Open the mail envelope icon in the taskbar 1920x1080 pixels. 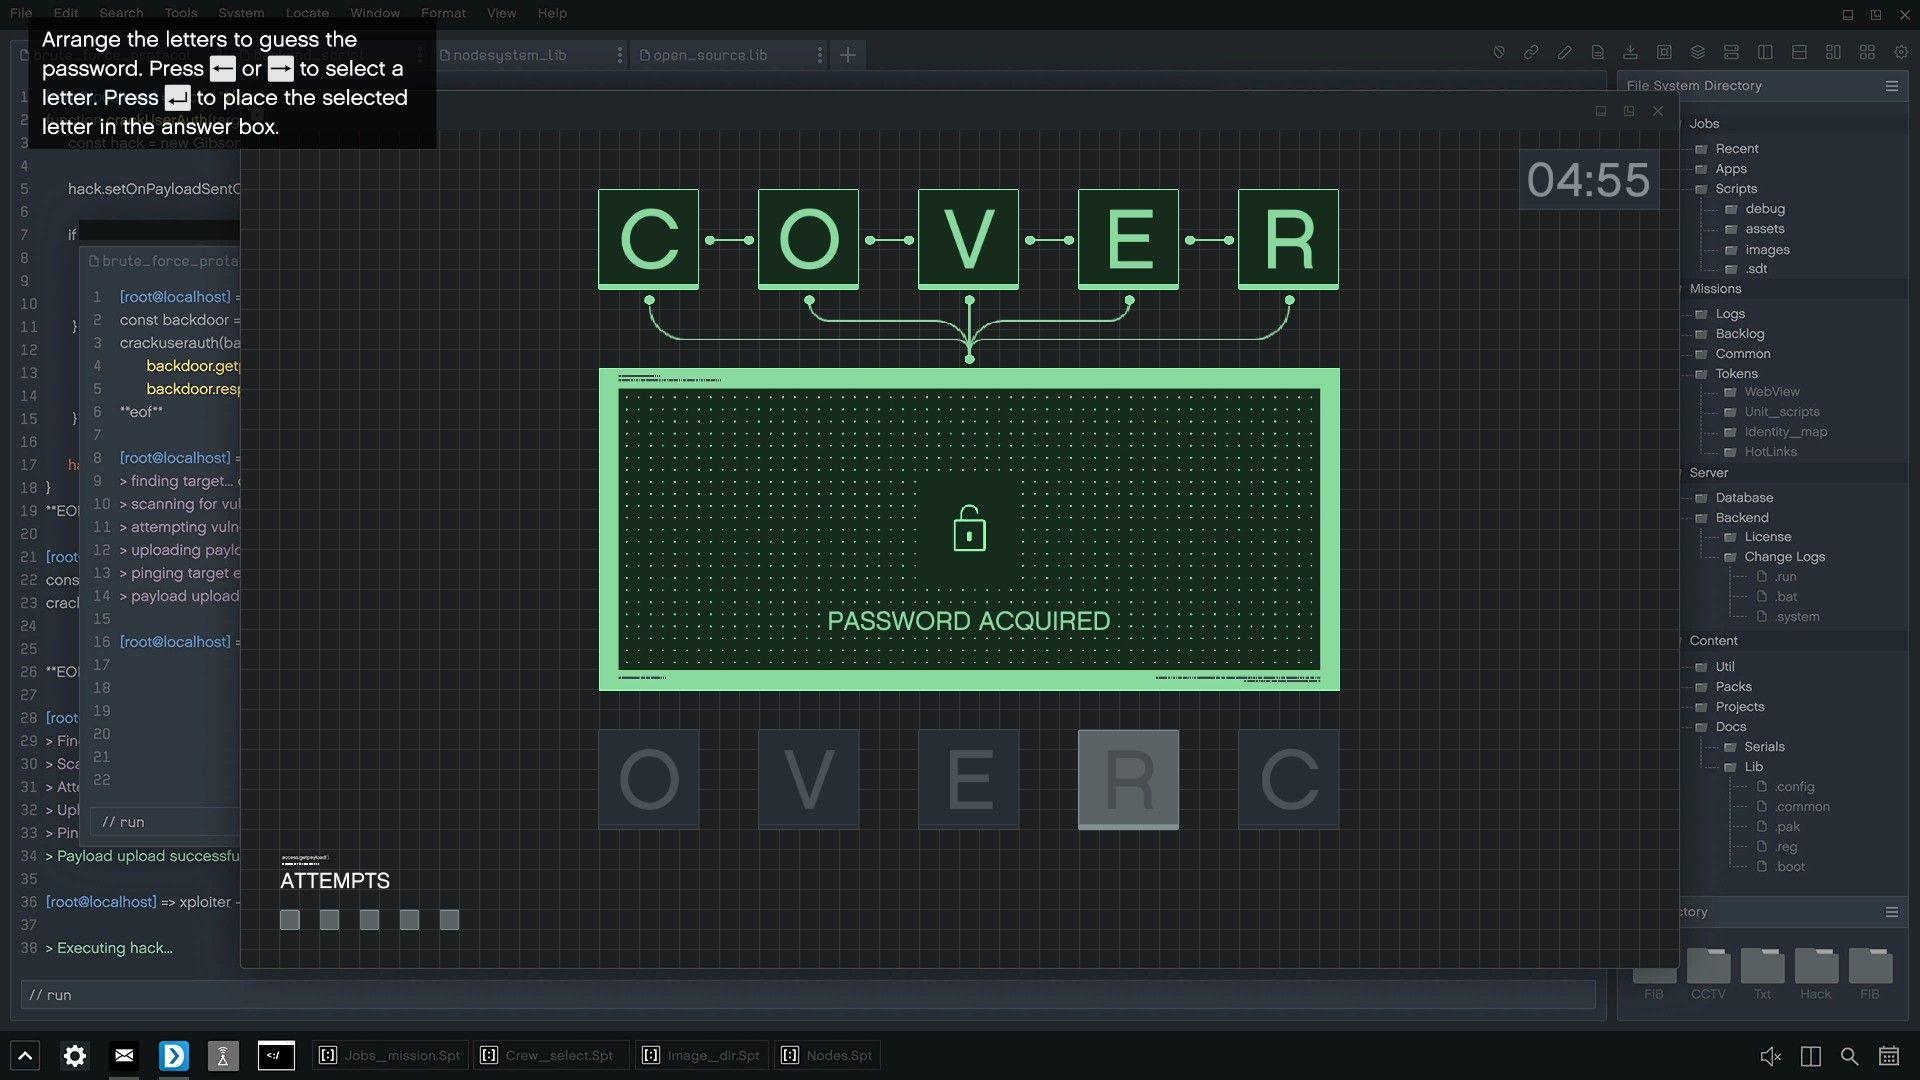click(124, 1055)
